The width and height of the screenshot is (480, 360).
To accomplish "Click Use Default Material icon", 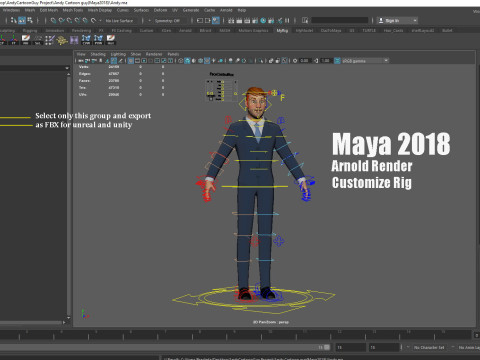I will point(194,61).
